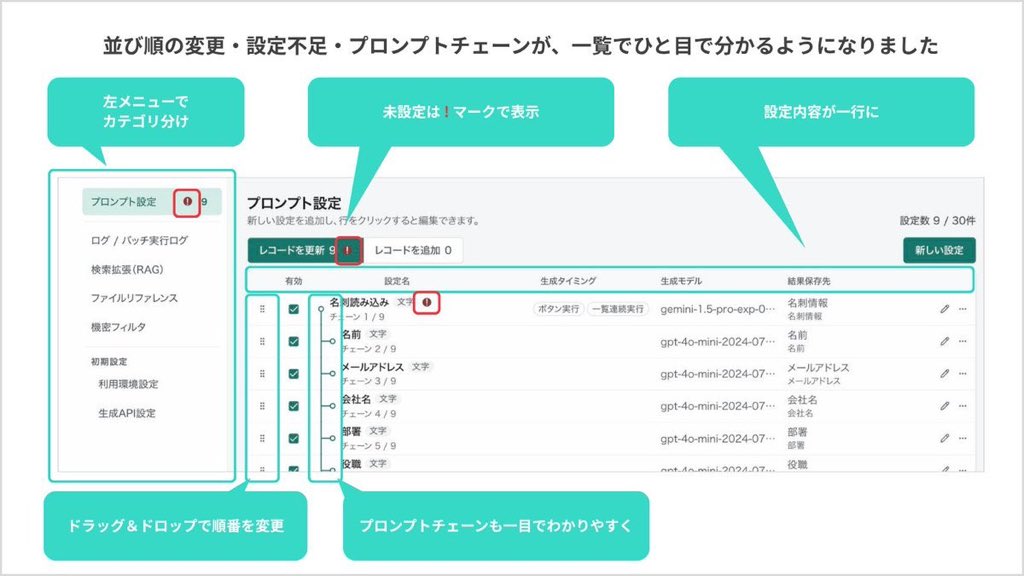
Task: Open more options for 会社名 row
Action: 963,406
